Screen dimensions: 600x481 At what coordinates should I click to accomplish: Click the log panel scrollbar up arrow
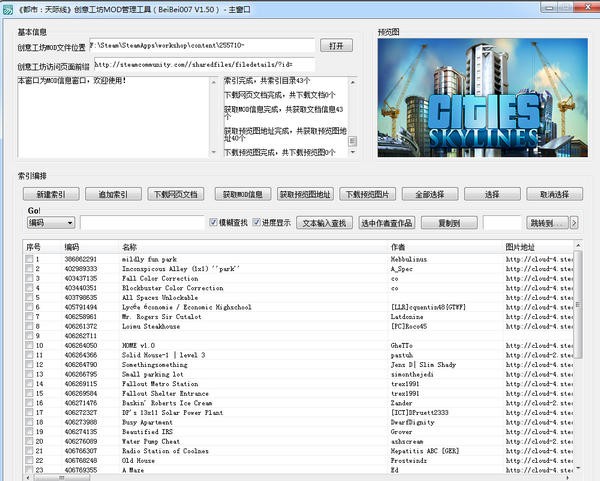[352, 82]
